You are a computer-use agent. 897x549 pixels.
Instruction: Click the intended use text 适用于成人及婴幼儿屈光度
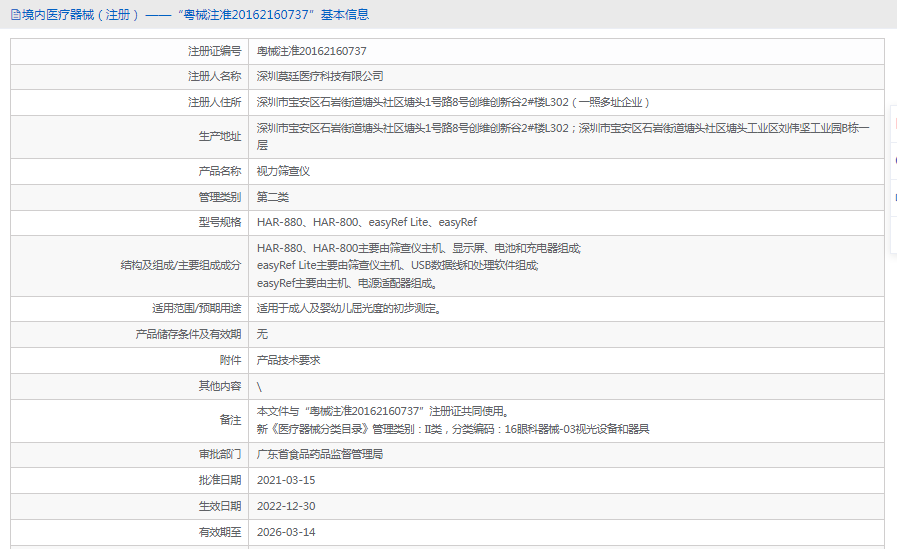pos(348,309)
